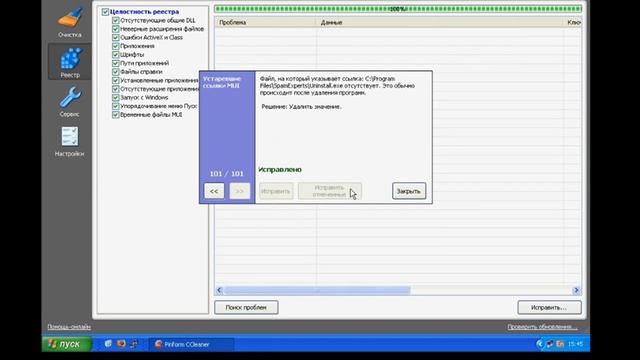Click the language indicator in tray
This screenshot has height=360, width=640.
pyautogui.click(x=560, y=344)
